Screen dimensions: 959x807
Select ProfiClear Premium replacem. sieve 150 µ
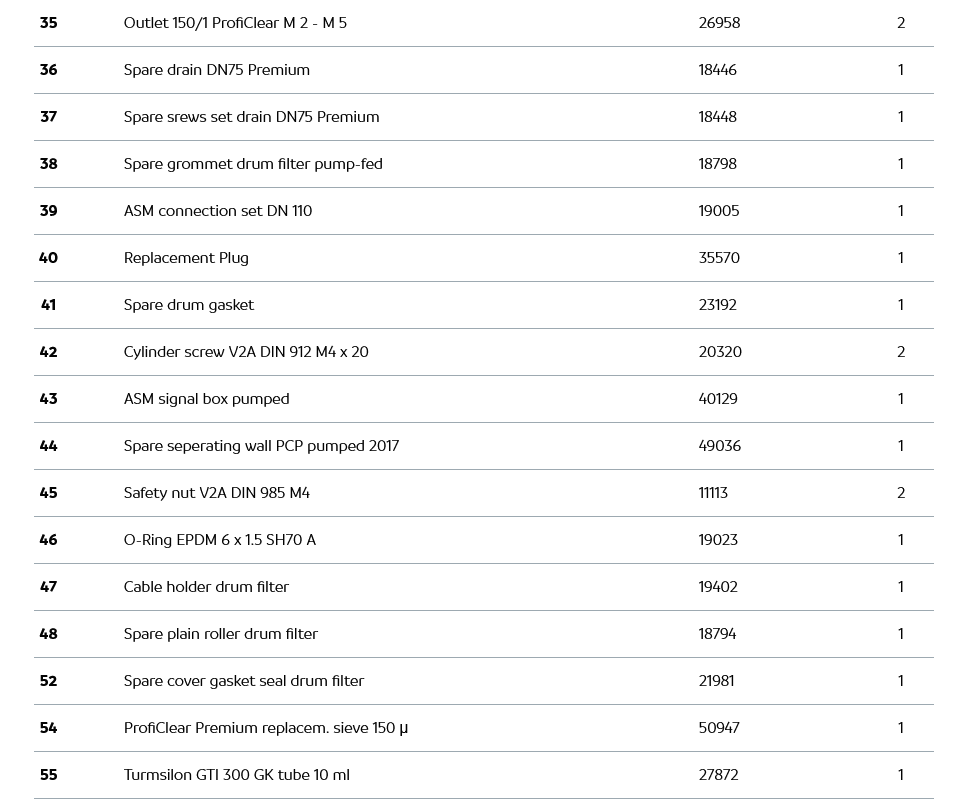tap(265, 728)
